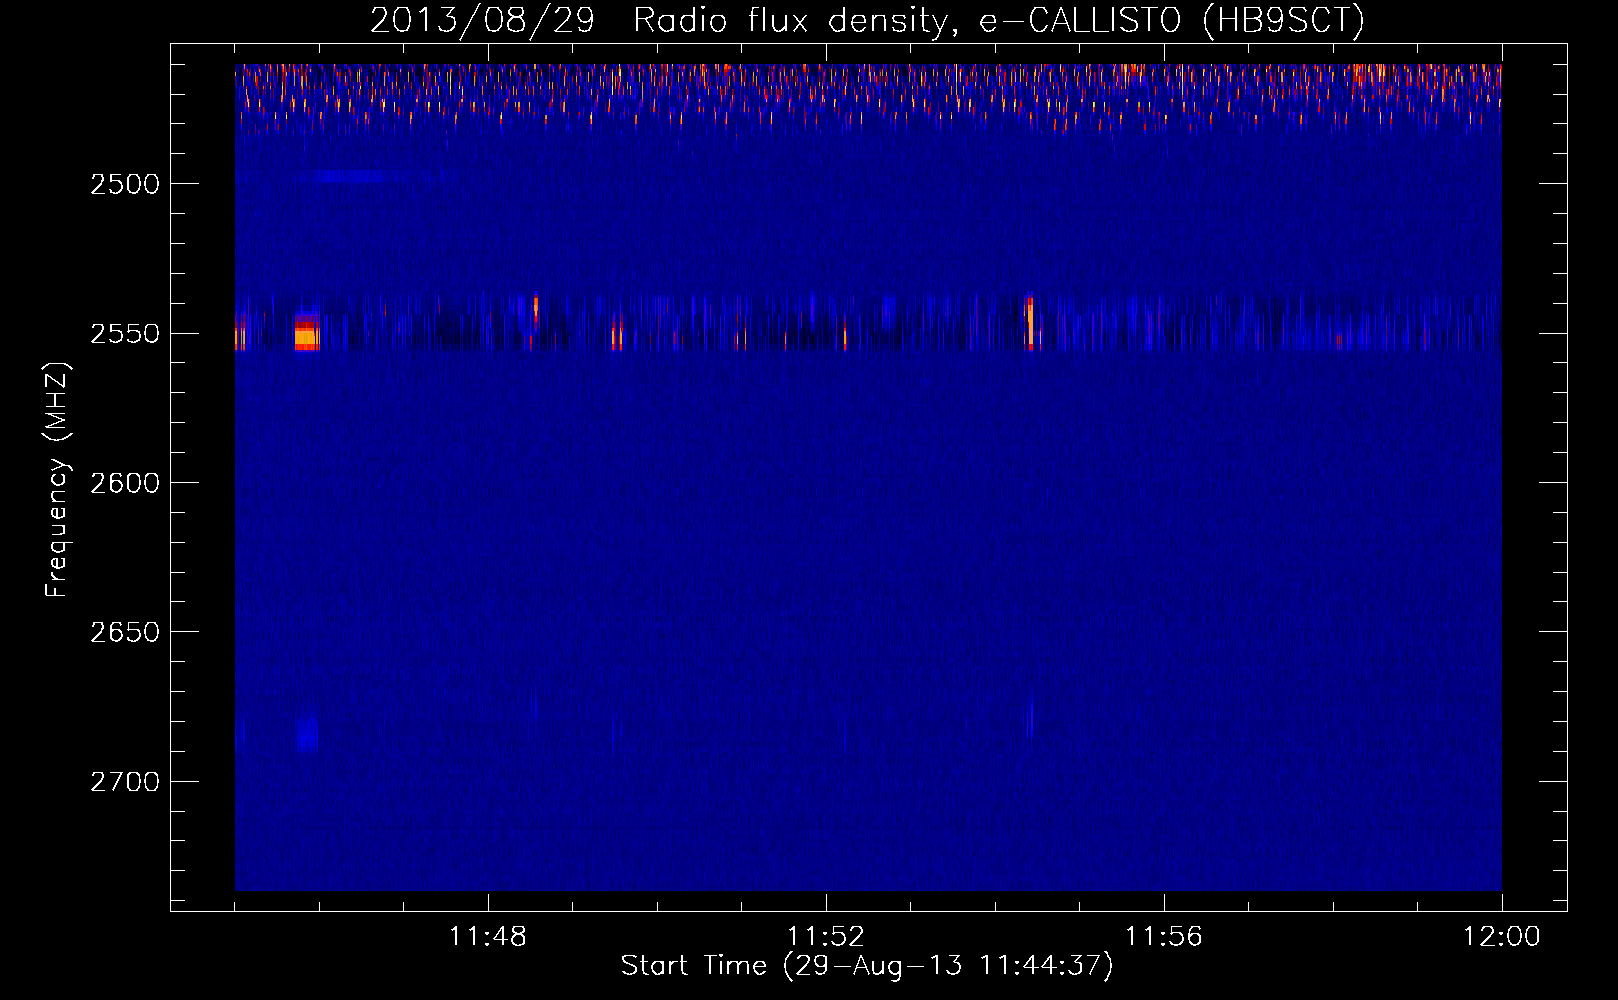The image size is (1618, 1000).
Task: Click the bright orange-yellow burst at 2550 MHz
Action: pyautogui.click(x=306, y=331)
